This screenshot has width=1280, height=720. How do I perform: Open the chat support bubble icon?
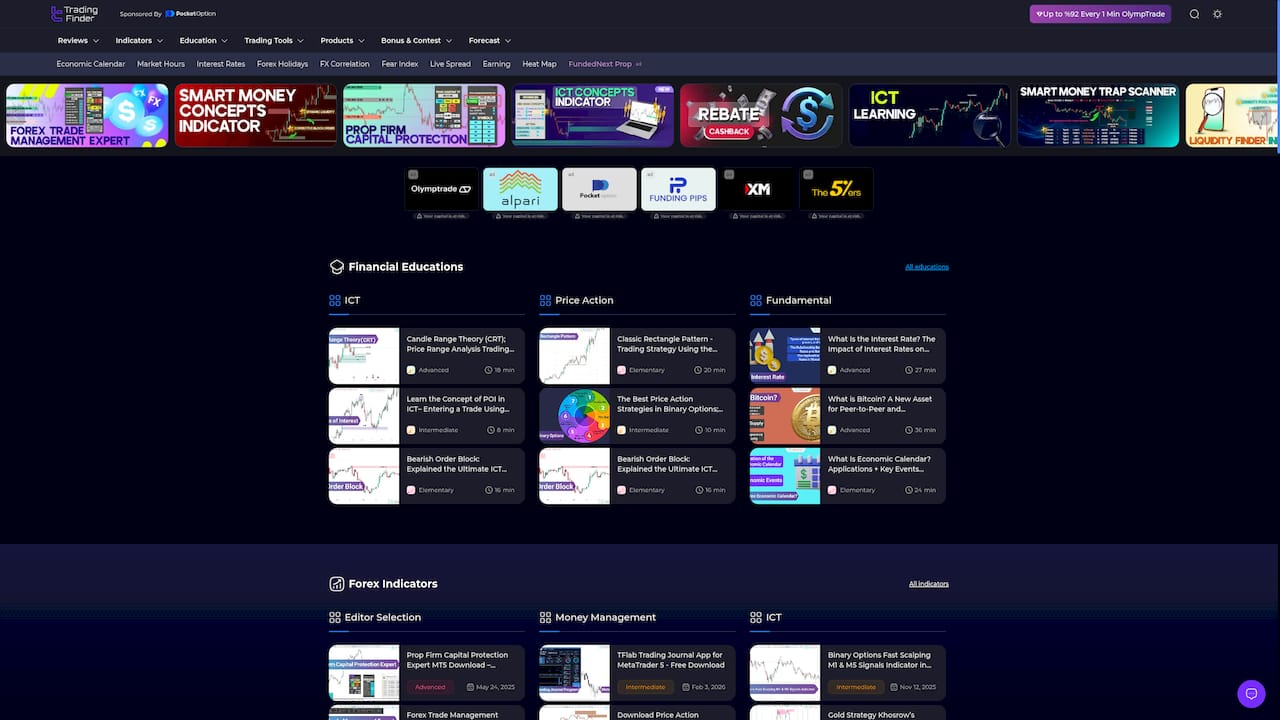[1251, 693]
